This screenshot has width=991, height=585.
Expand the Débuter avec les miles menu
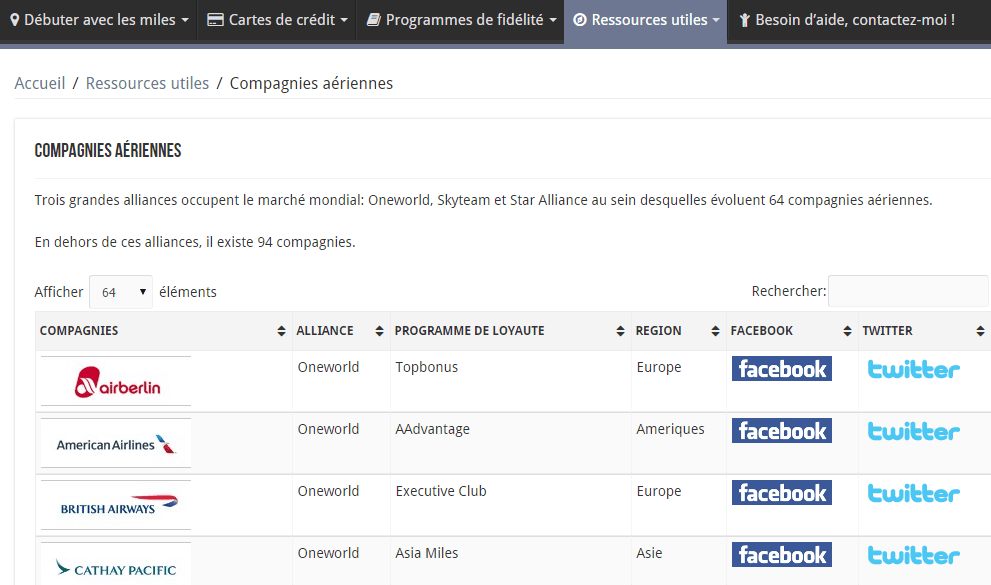click(x=98, y=20)
